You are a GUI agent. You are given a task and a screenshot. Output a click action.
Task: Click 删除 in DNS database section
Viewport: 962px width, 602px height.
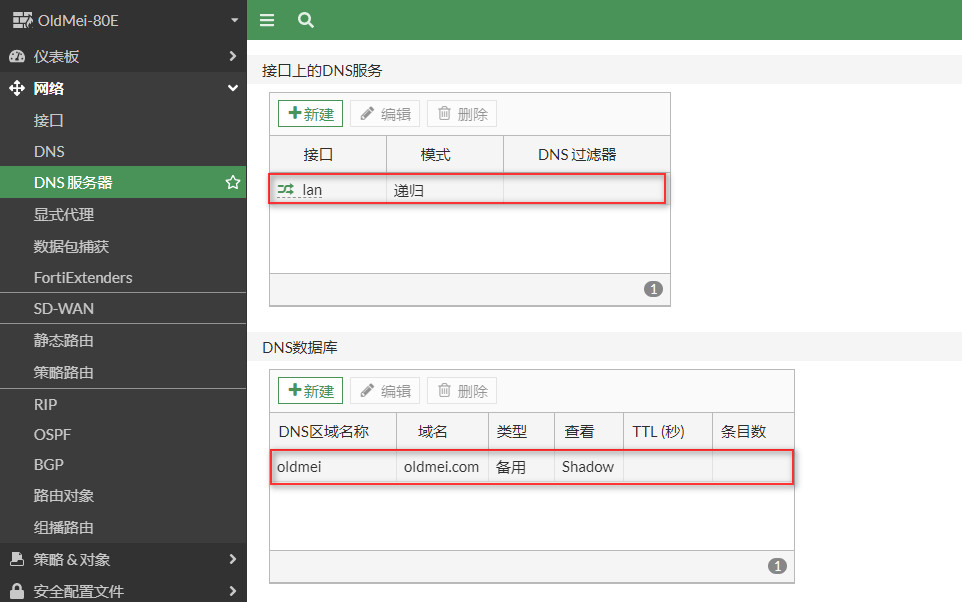click(462, 390)
